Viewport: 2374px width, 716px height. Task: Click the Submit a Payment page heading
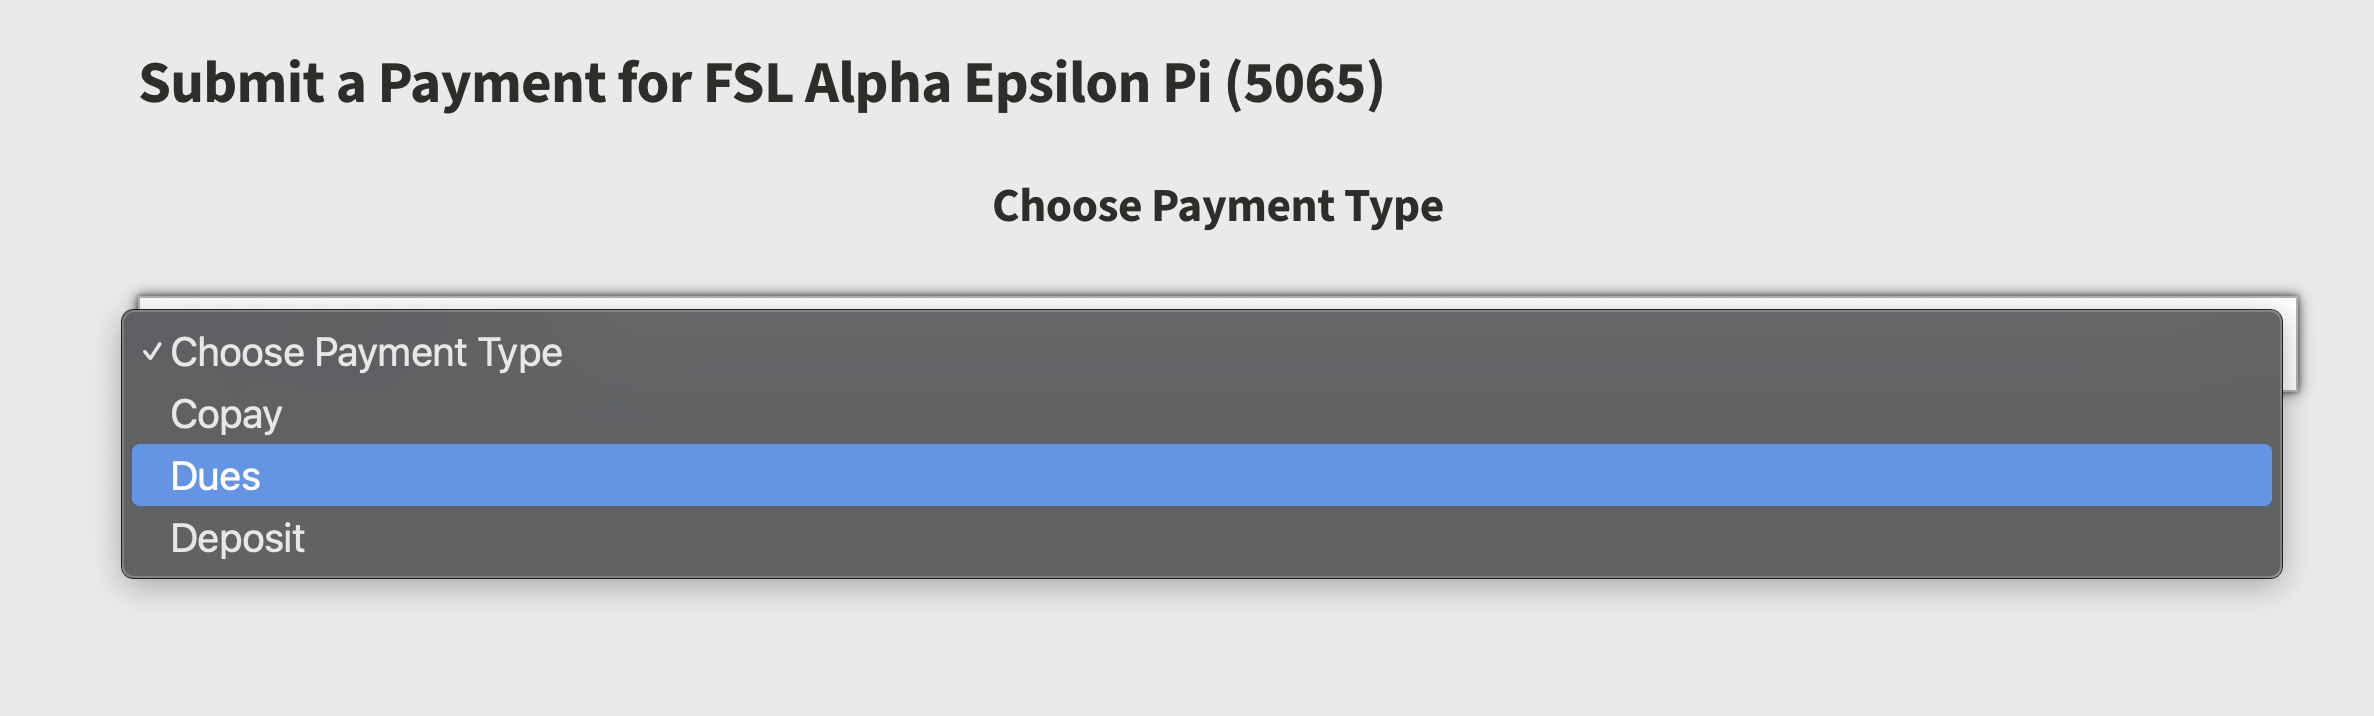click(760, 82)
